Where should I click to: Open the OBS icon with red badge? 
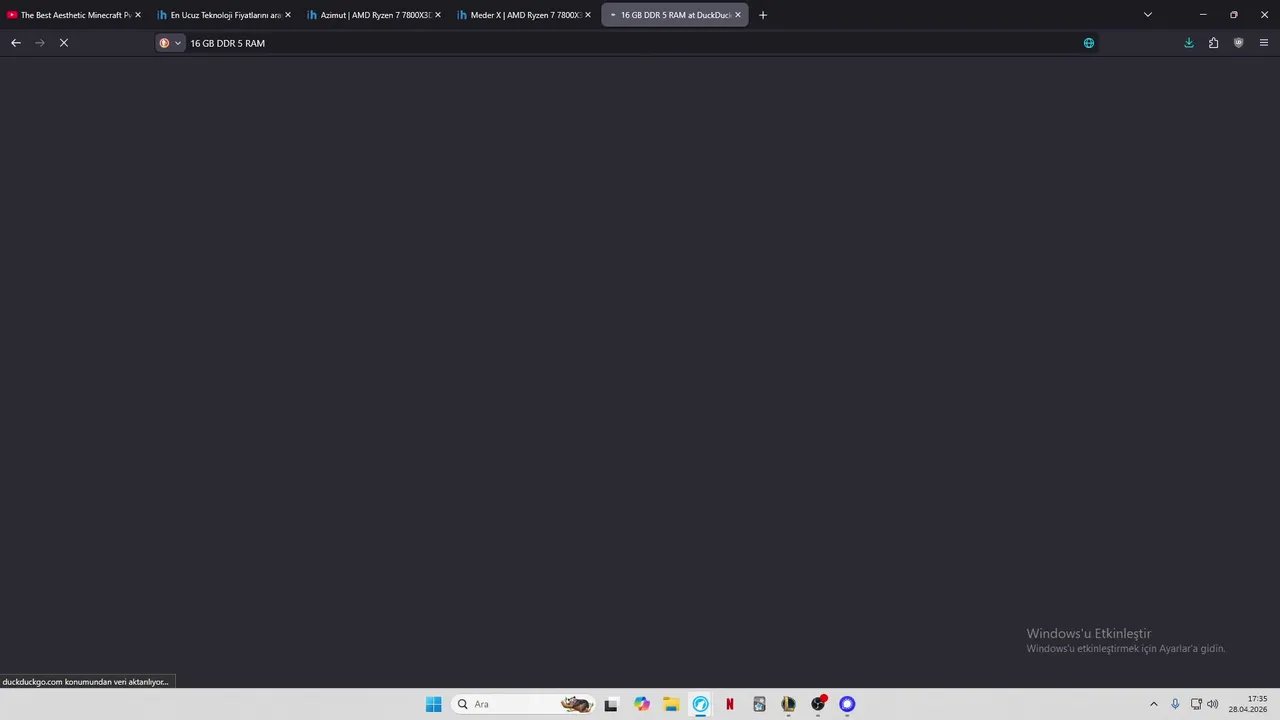click(818, 704)
